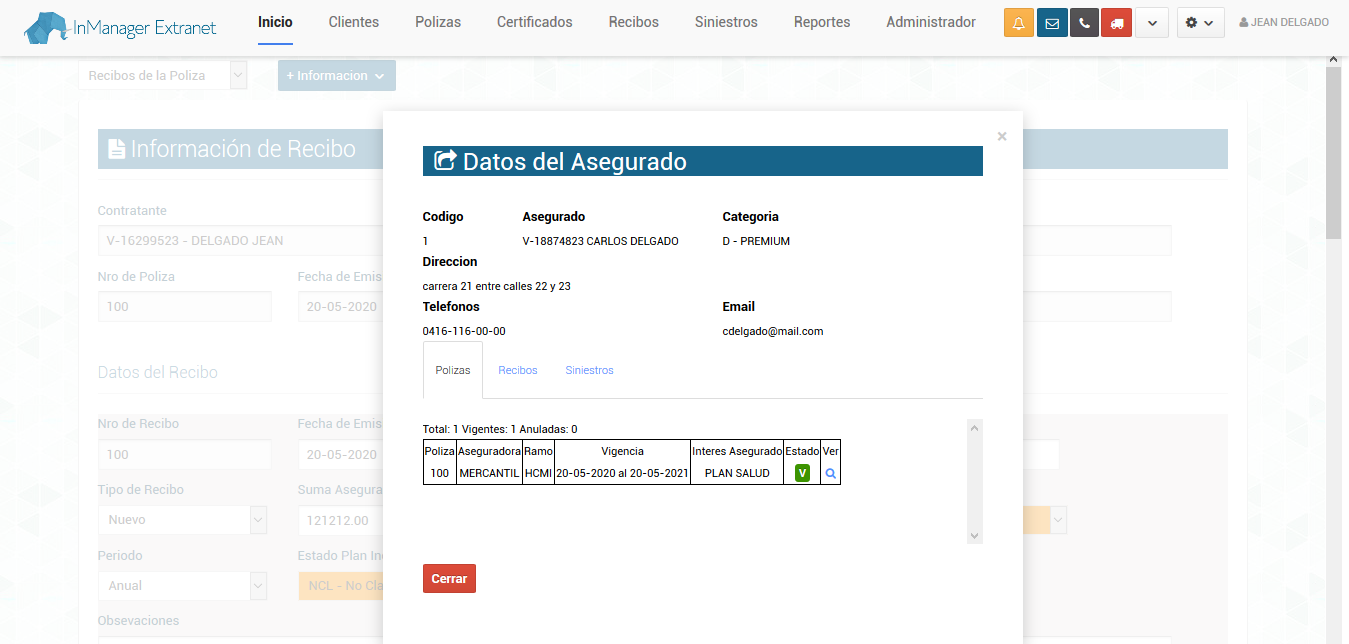
Task: Open the Clientes menu
Action: coord(353,22)
